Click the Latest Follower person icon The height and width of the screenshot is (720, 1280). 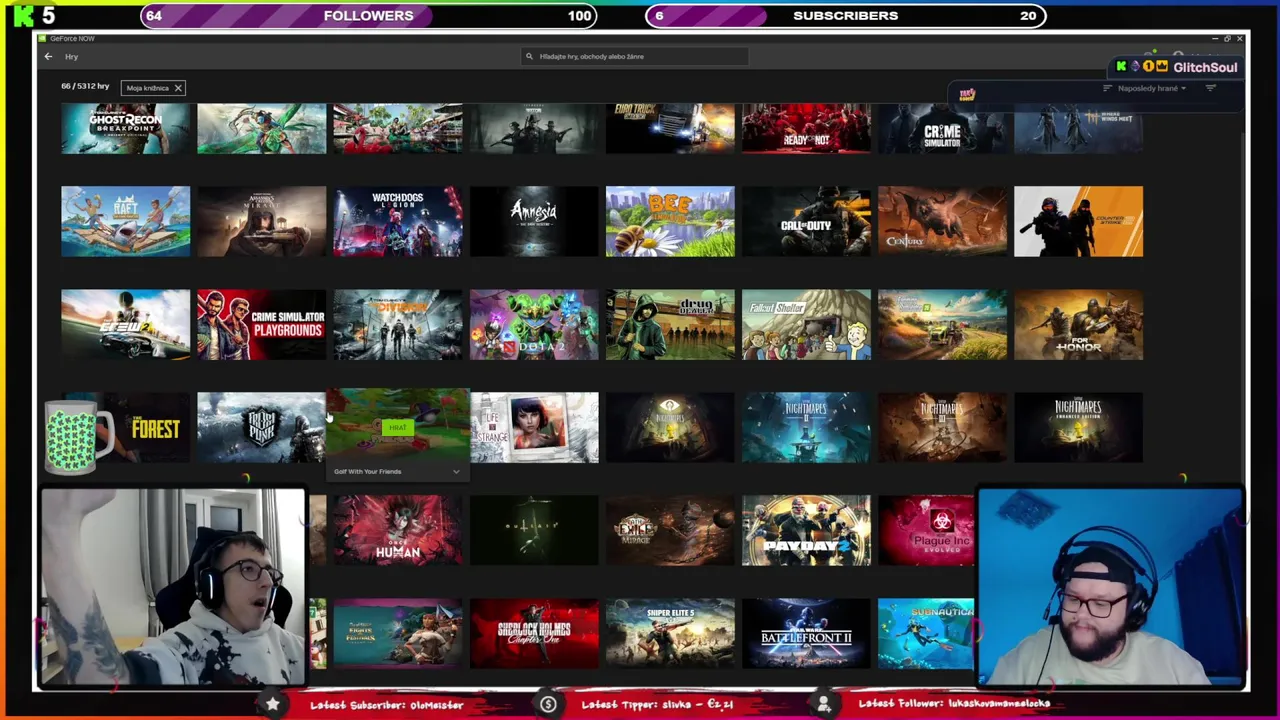pos(824,704)
